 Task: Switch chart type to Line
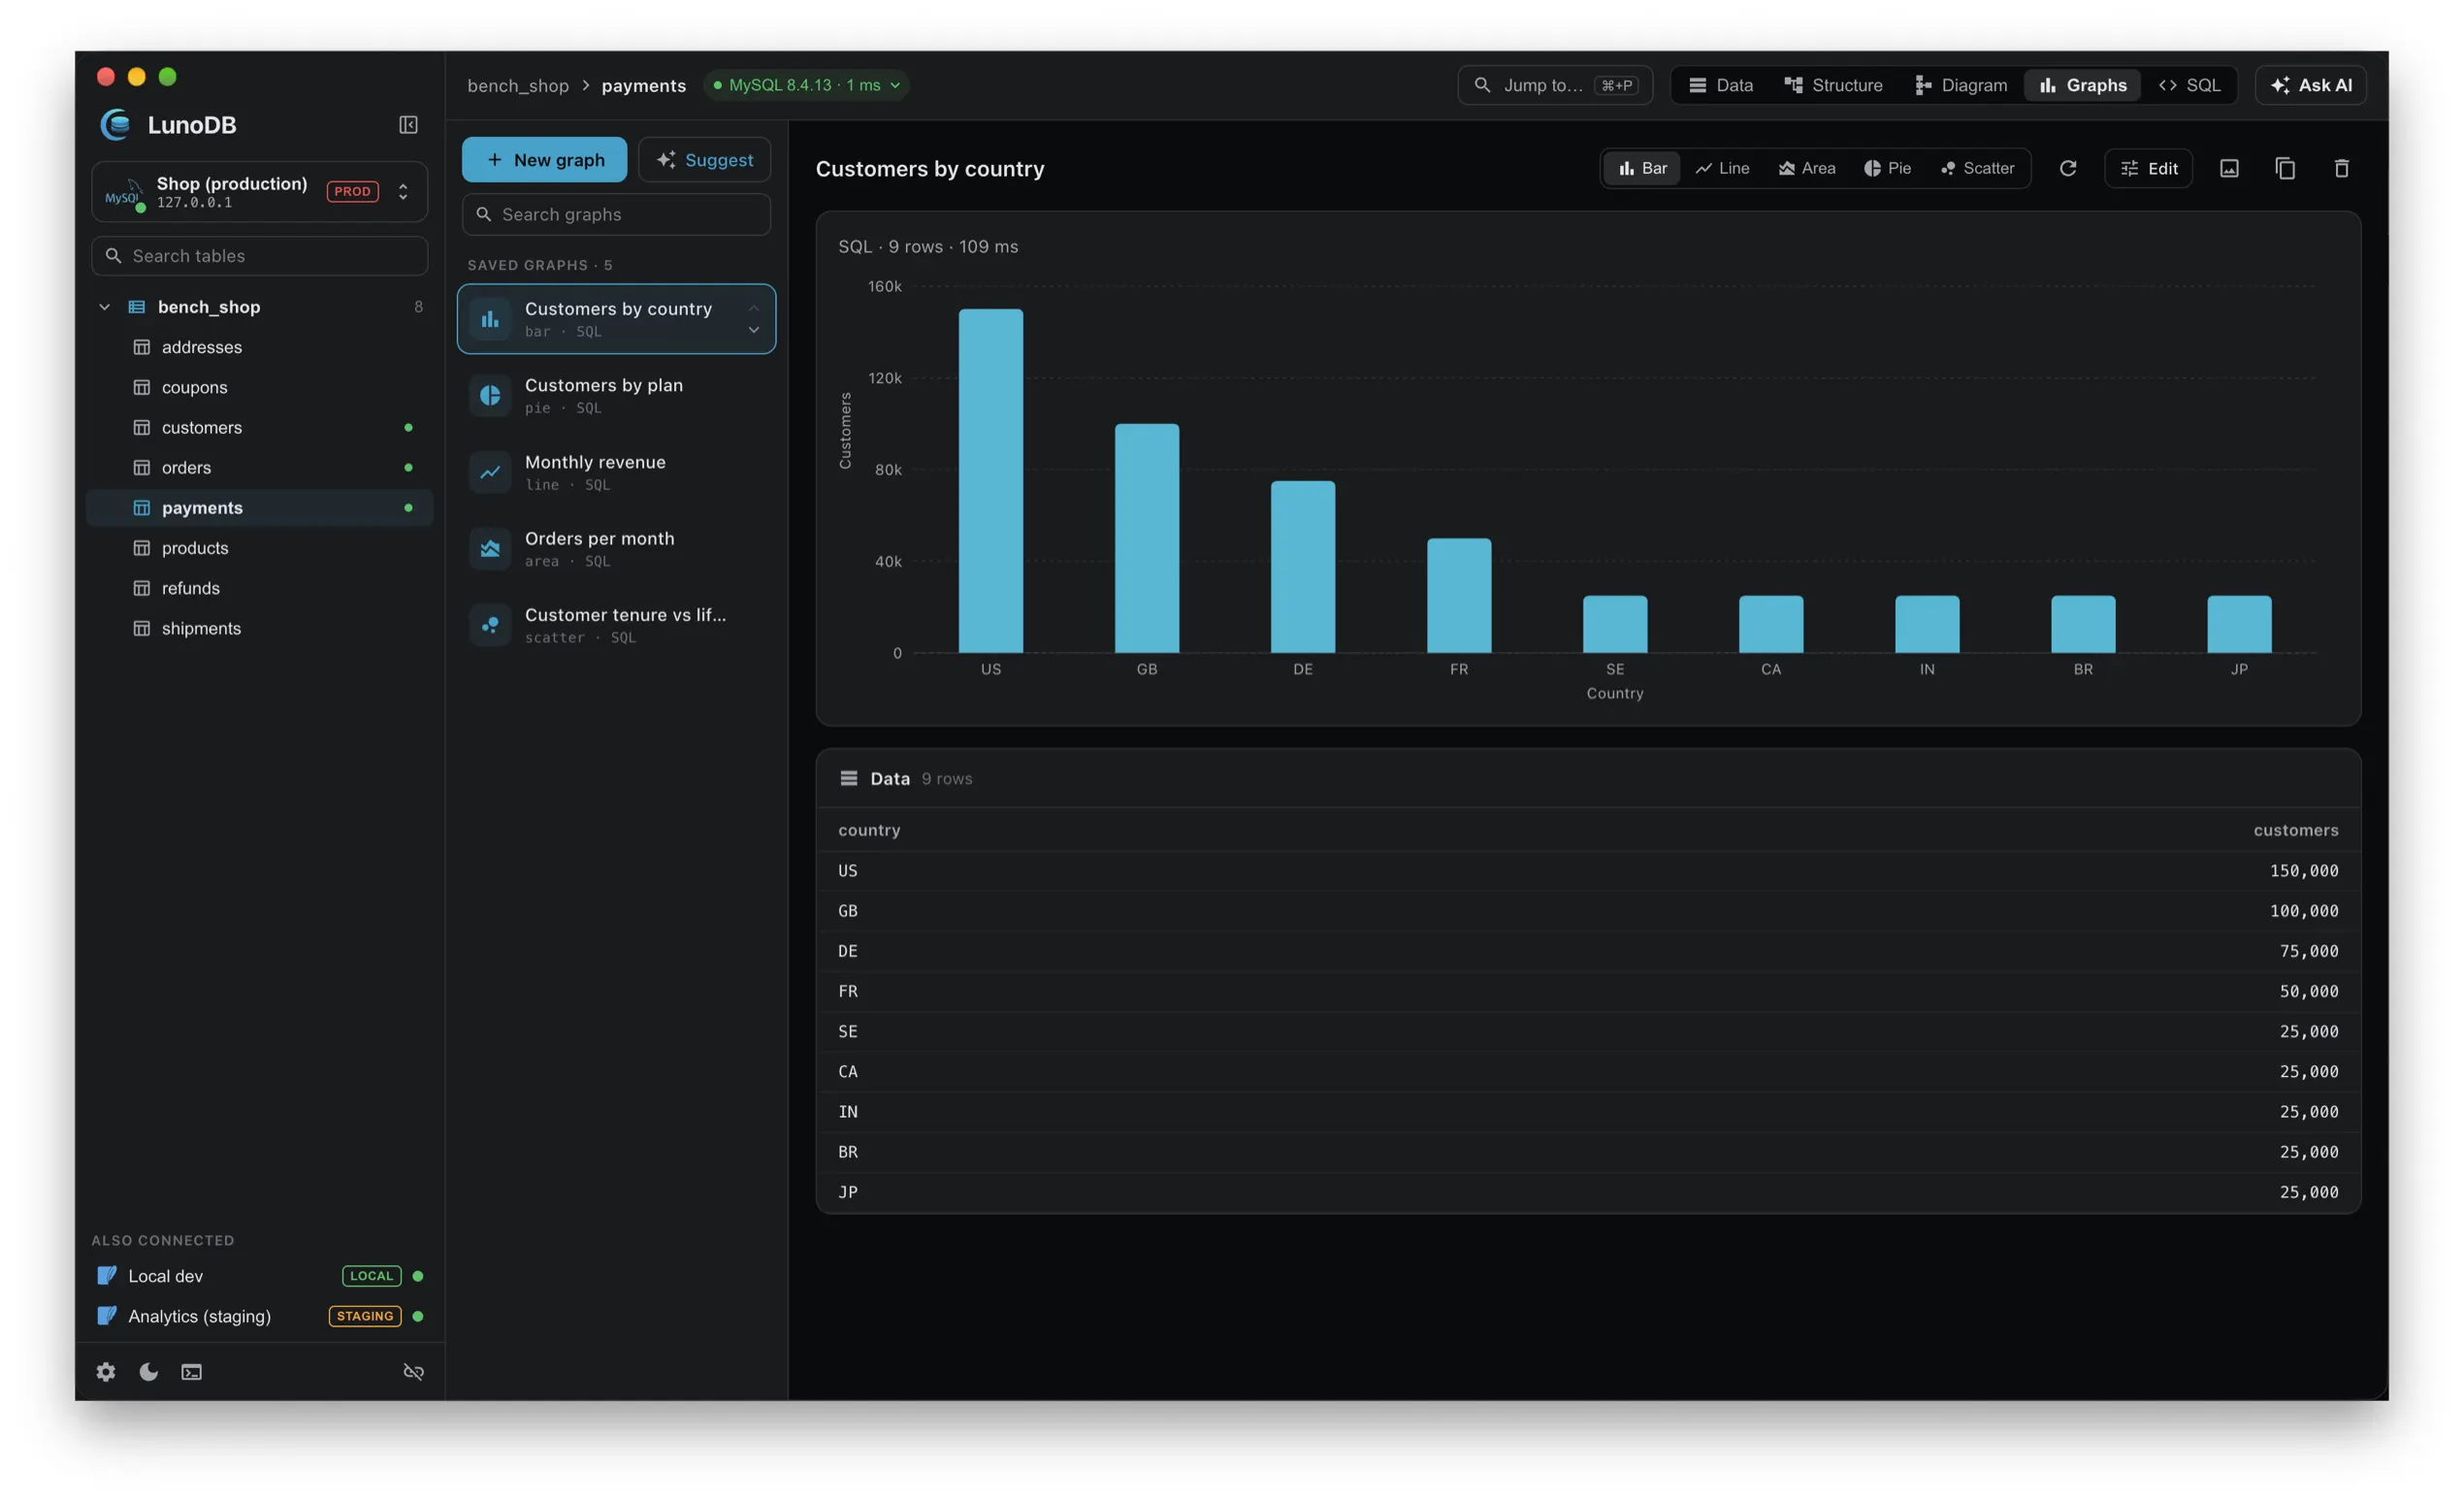pyautogui.click(x=1722, y=168)
